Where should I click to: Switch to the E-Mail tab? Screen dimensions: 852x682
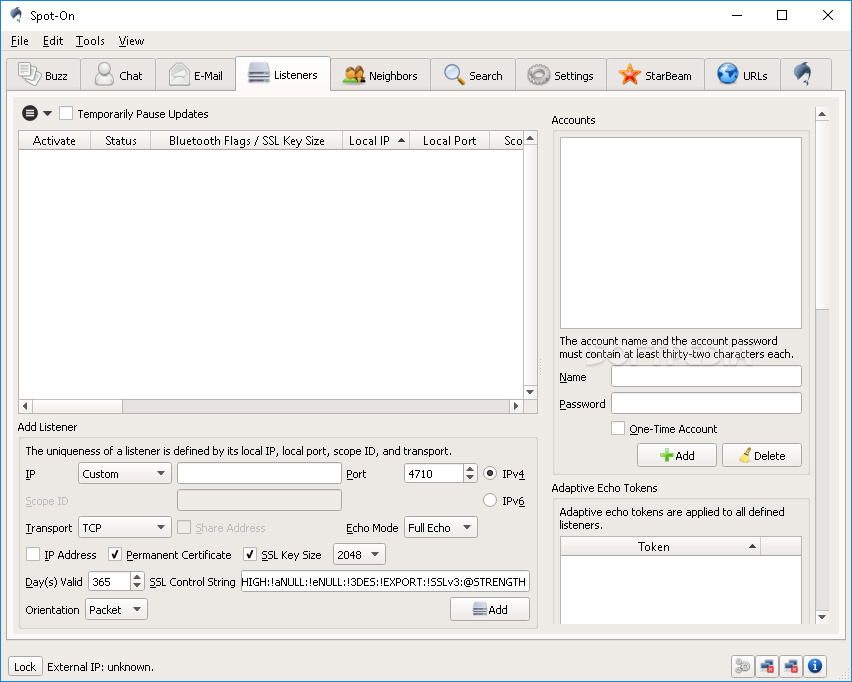[x=196, y=74]
